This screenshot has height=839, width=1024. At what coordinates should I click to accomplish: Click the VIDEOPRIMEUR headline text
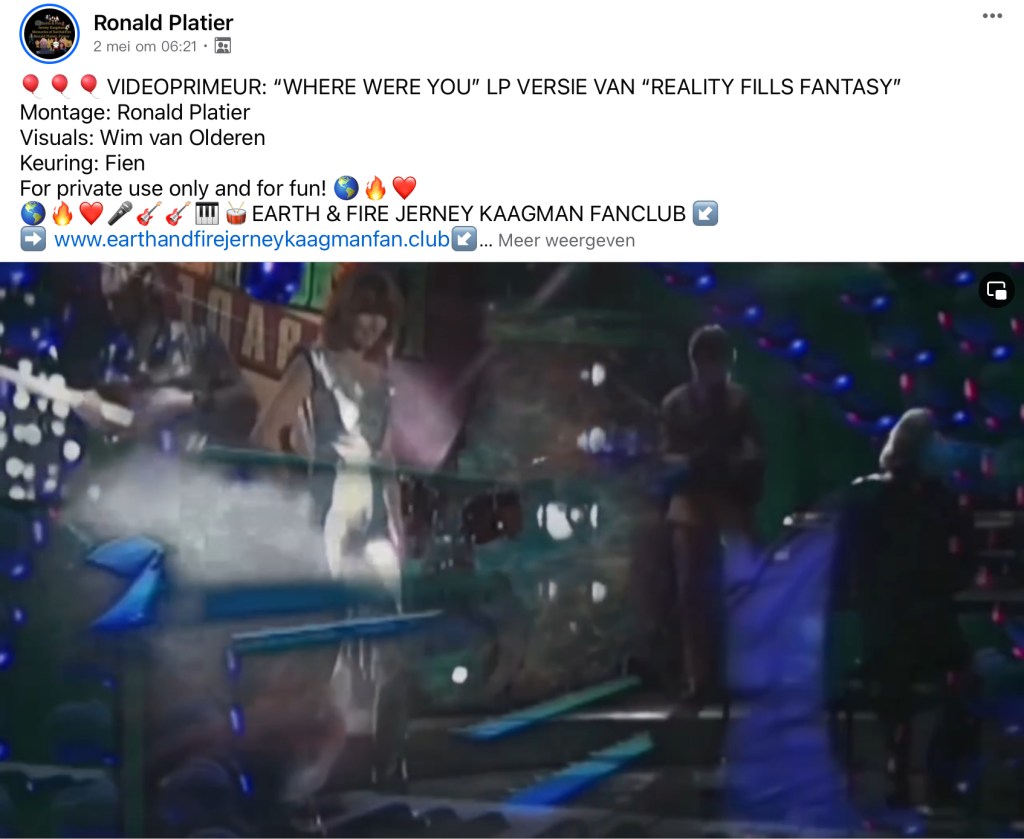click(x=504, y=87)
